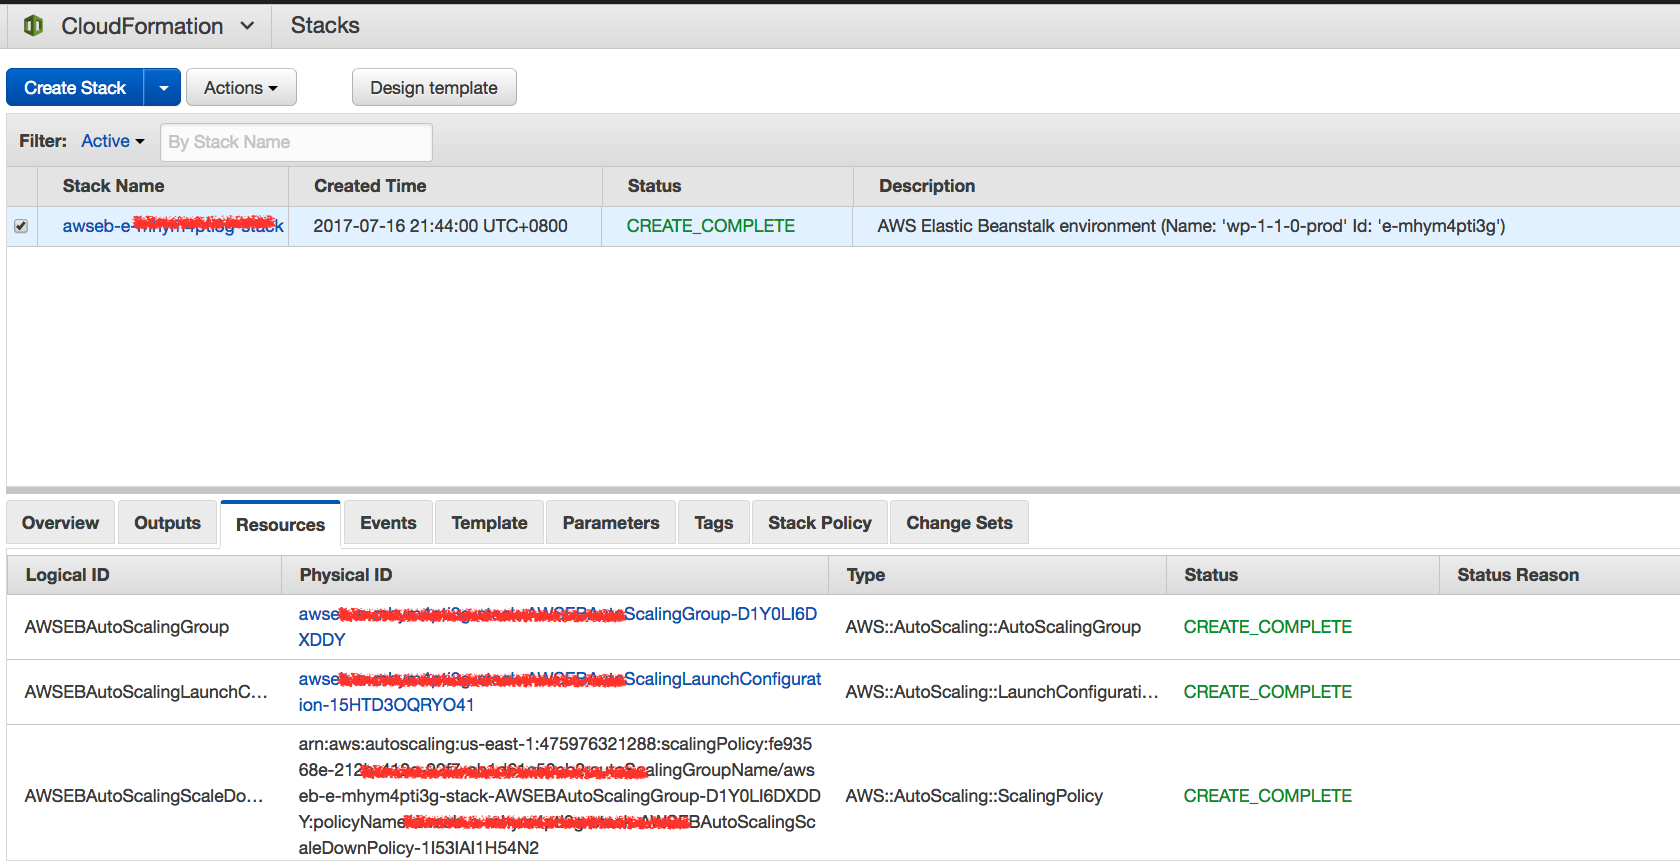Open the Change Sets tab
This screenshot has width=1680, height=867.
pos(959,523)
